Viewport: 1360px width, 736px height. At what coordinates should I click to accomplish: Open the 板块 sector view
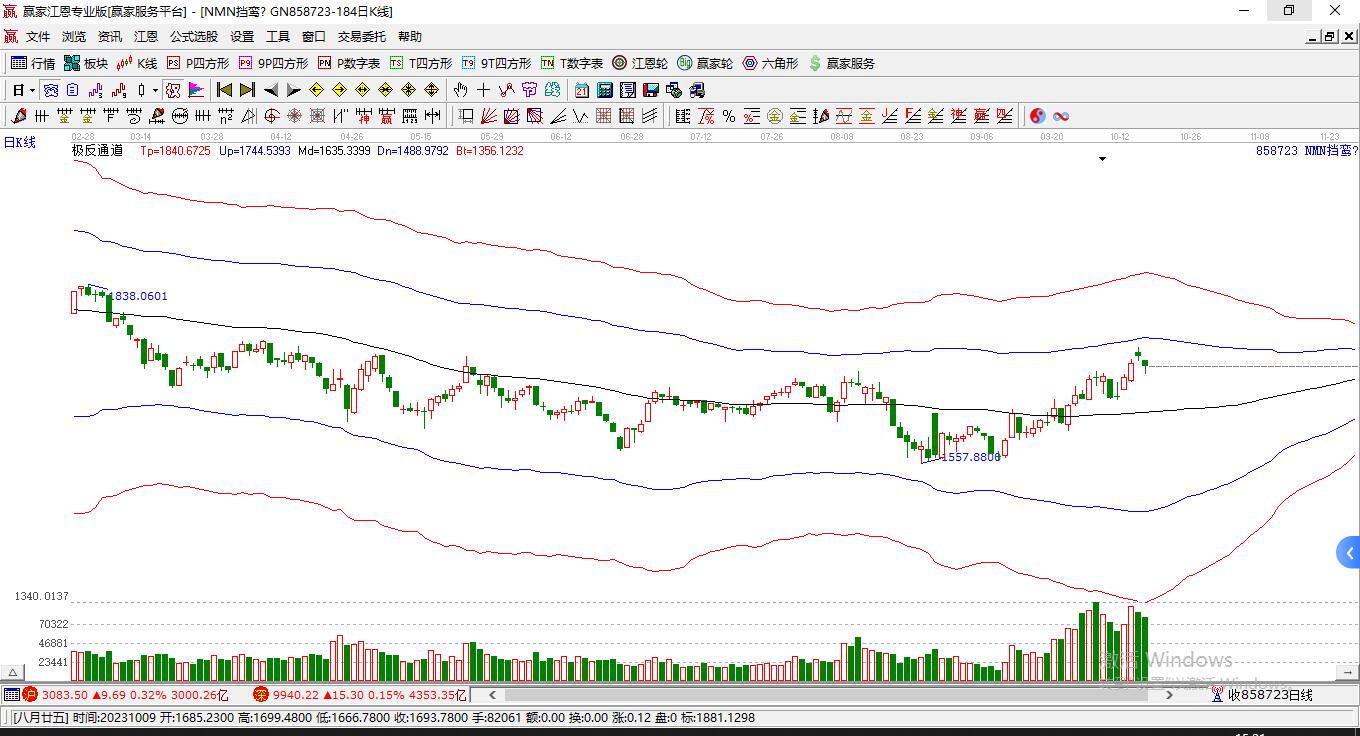point(86,63)
